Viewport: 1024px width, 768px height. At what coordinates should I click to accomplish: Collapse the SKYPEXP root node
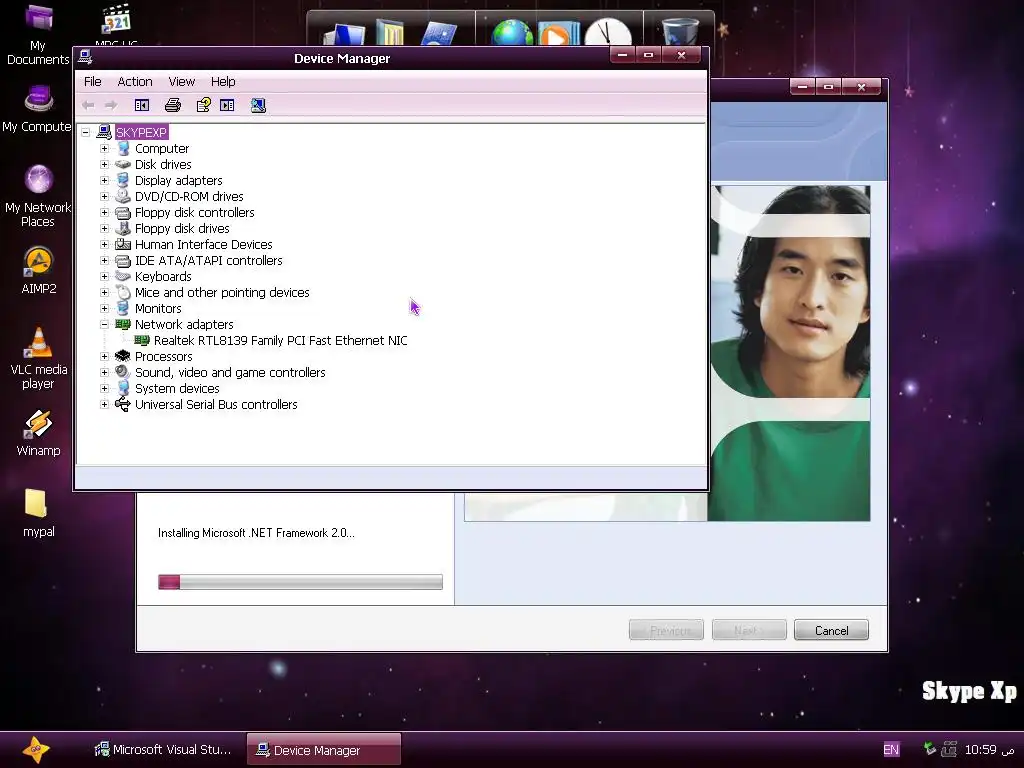86,133
